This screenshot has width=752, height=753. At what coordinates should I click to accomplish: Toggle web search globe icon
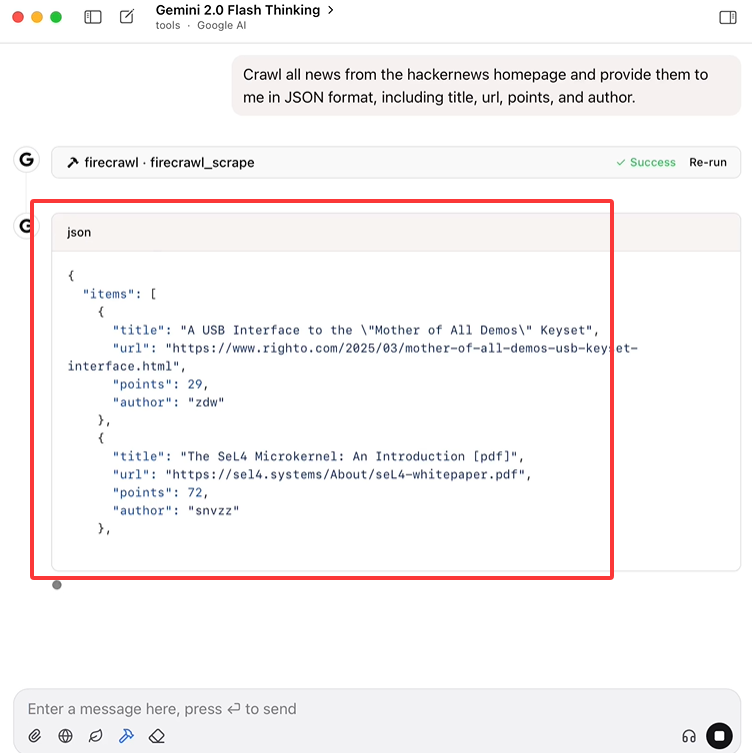coord(65,736)
